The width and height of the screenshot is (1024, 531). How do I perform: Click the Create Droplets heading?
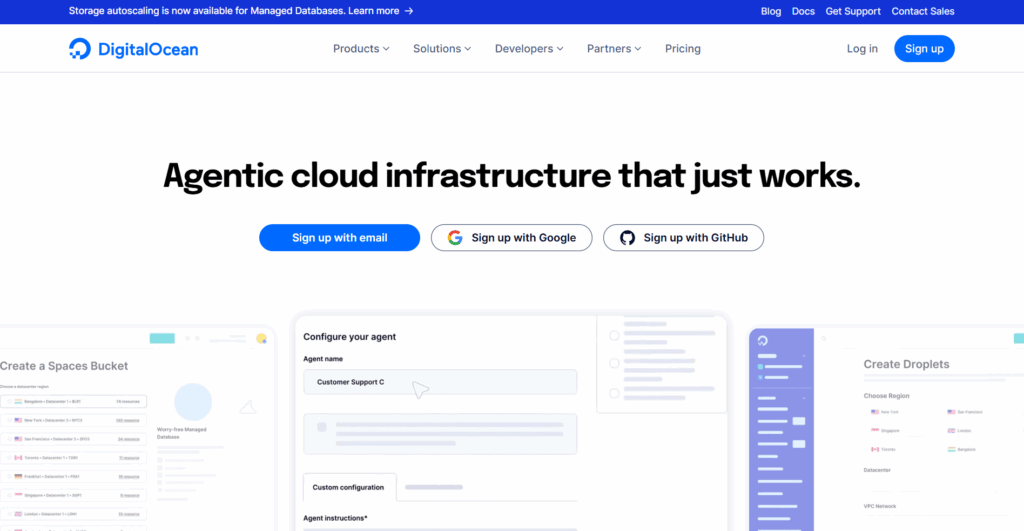[906, 364]
